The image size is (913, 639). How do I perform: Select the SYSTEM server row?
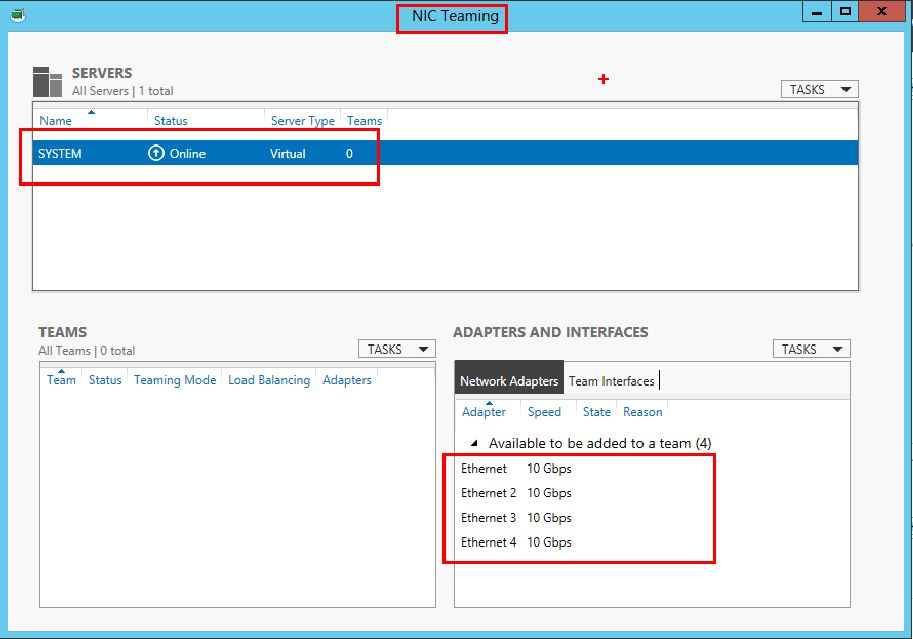tap(60, 154)
